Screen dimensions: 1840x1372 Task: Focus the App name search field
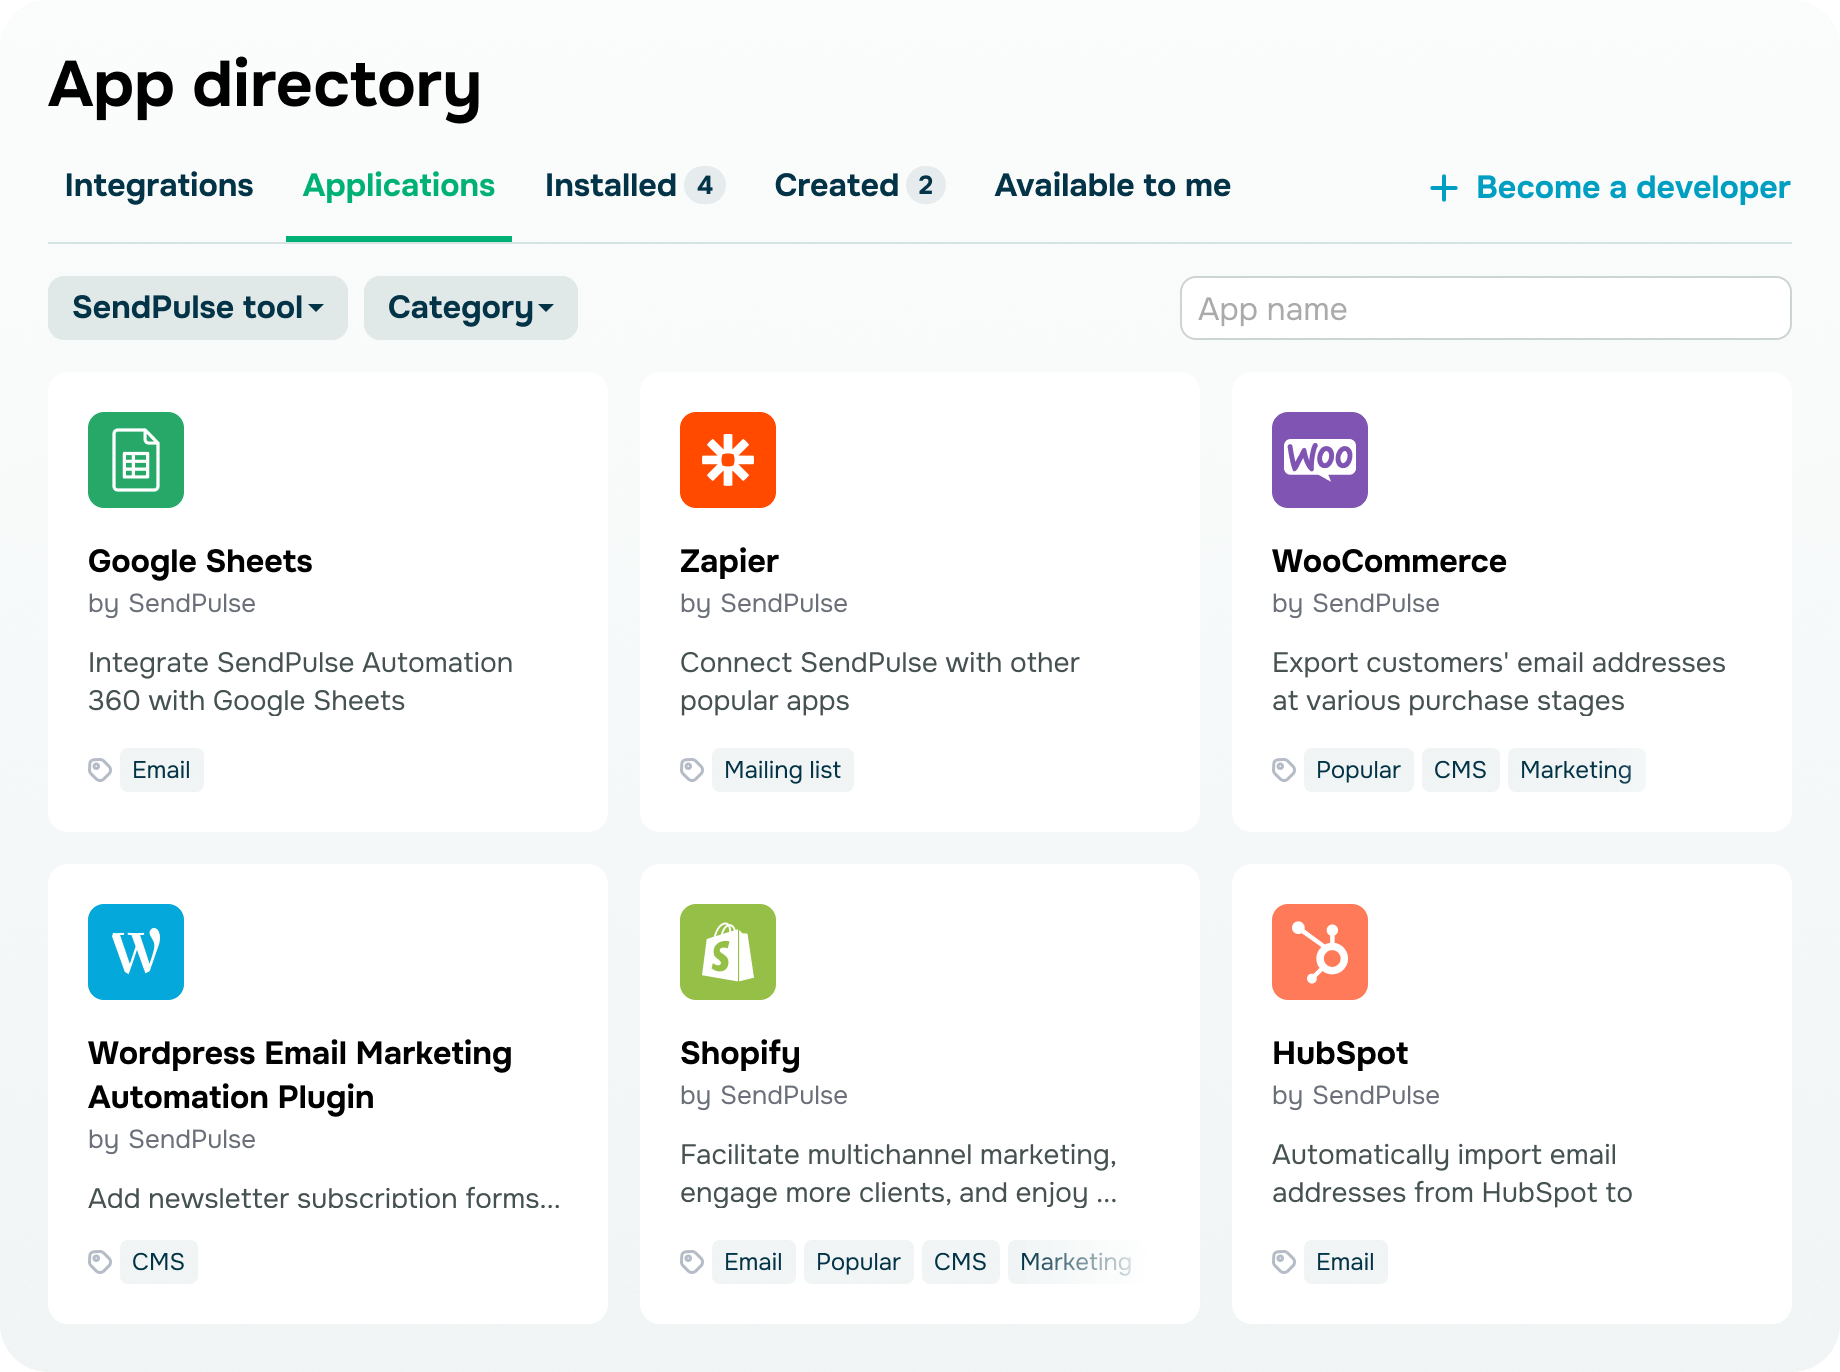[x=1485, y=309]
